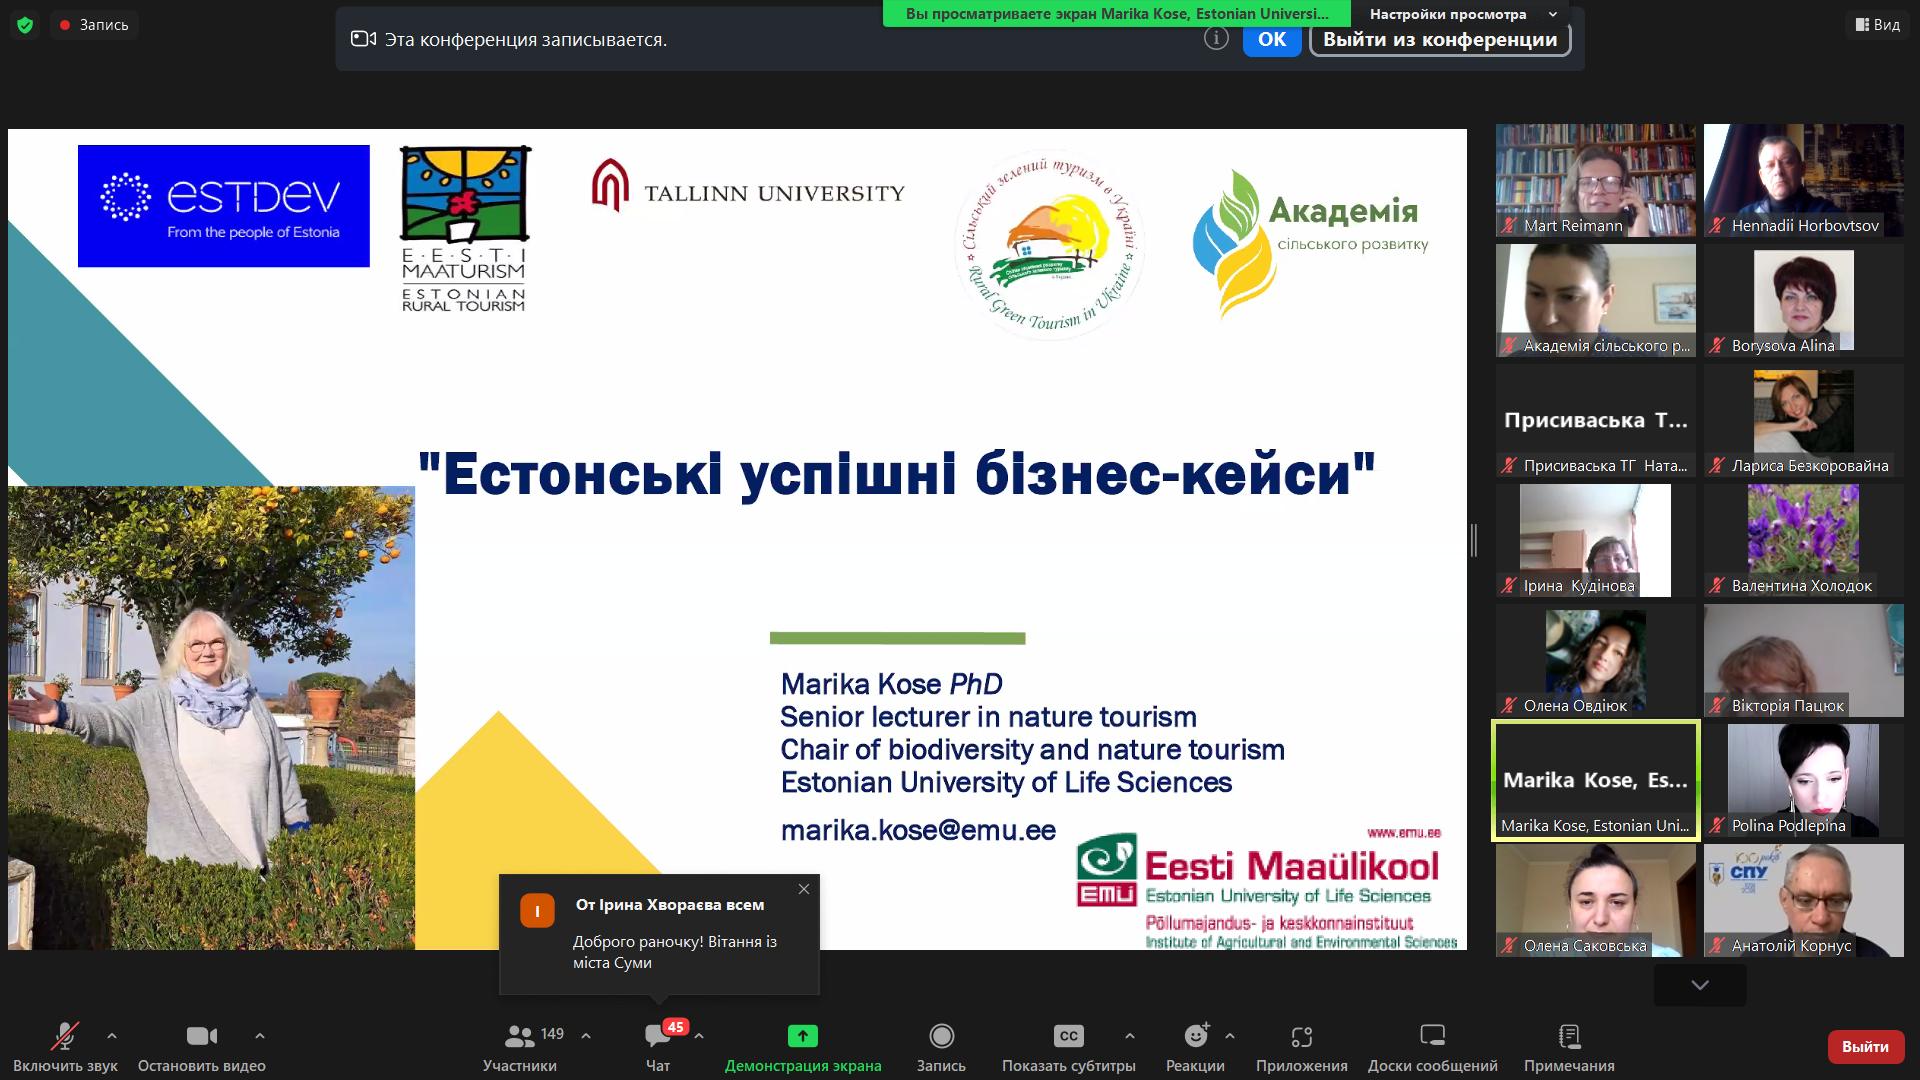This screenshot has width=1920, height=1080.
Task: Open Настройки просмотра view options dropdown
Action: click(x=1462, y=14)
